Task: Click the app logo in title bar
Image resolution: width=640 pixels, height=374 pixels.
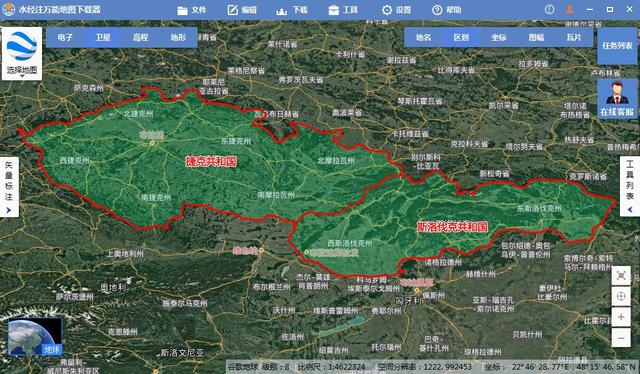Action: (x=8, y=9)
